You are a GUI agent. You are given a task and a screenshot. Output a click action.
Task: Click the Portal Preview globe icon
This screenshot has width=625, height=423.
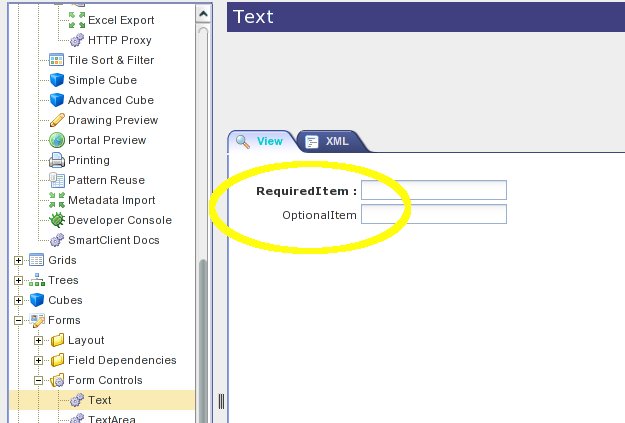pos(57,140)
